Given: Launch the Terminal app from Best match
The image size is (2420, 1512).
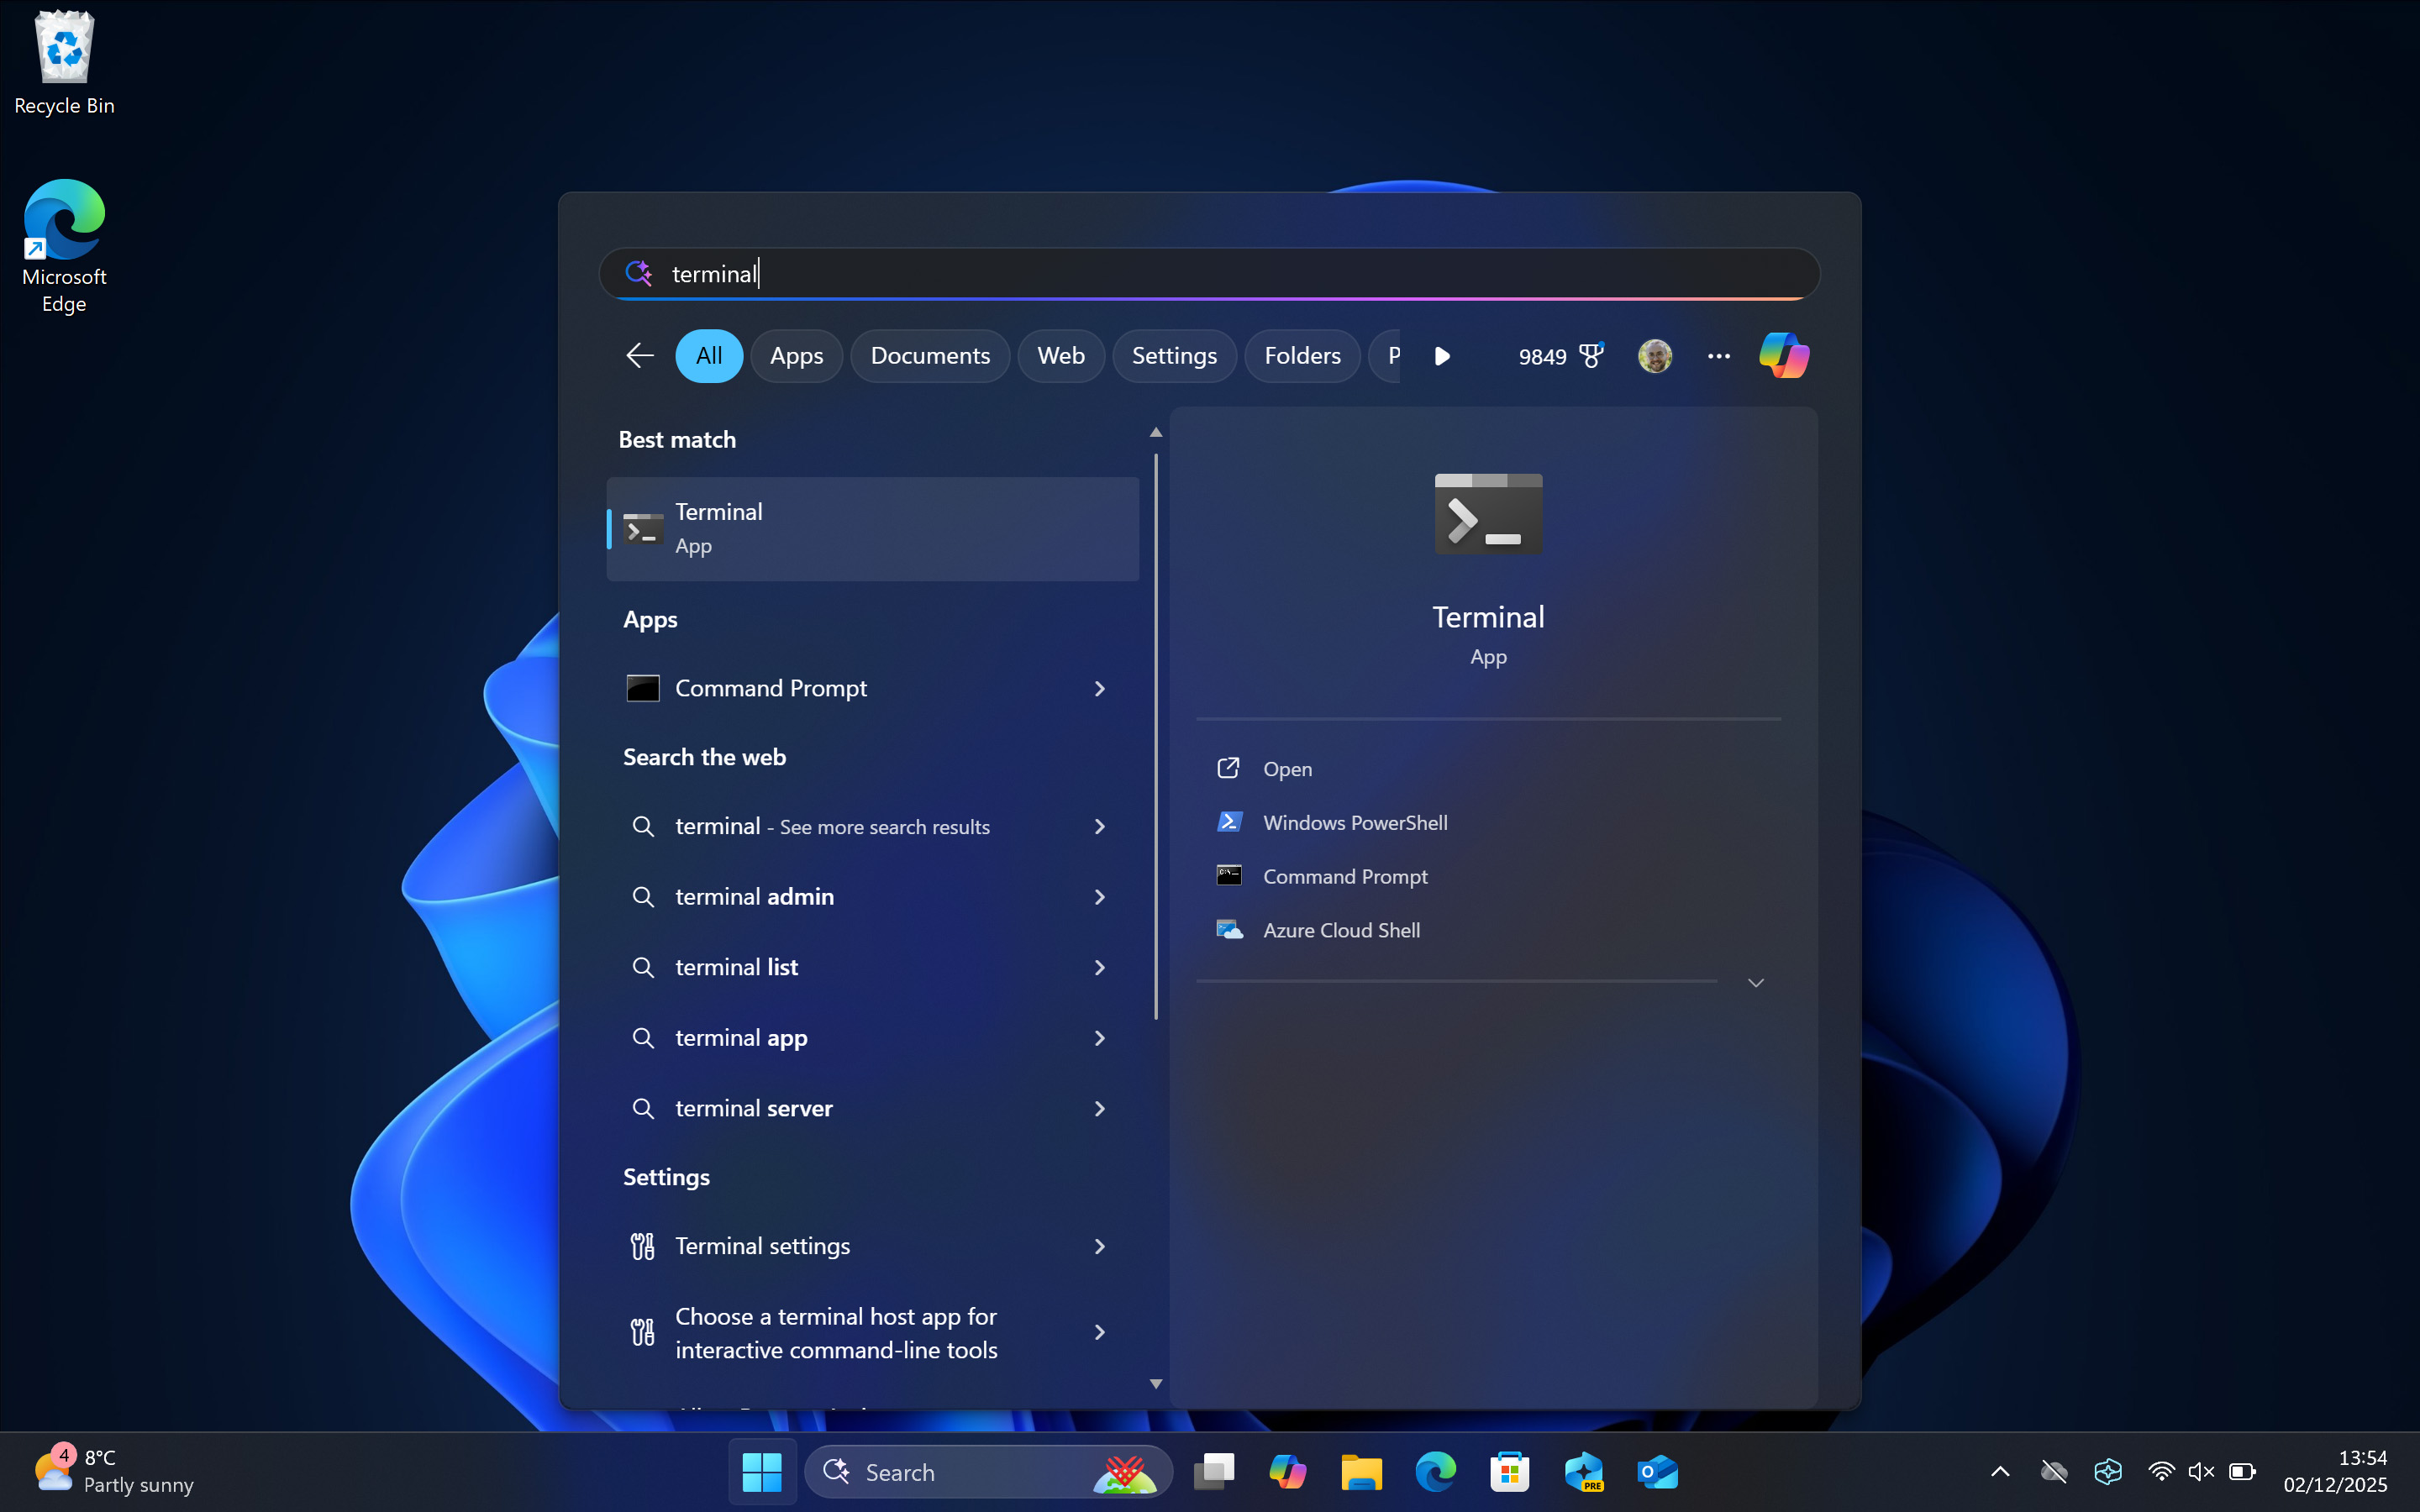Looking at the screenshot, I should coord(871,528).
